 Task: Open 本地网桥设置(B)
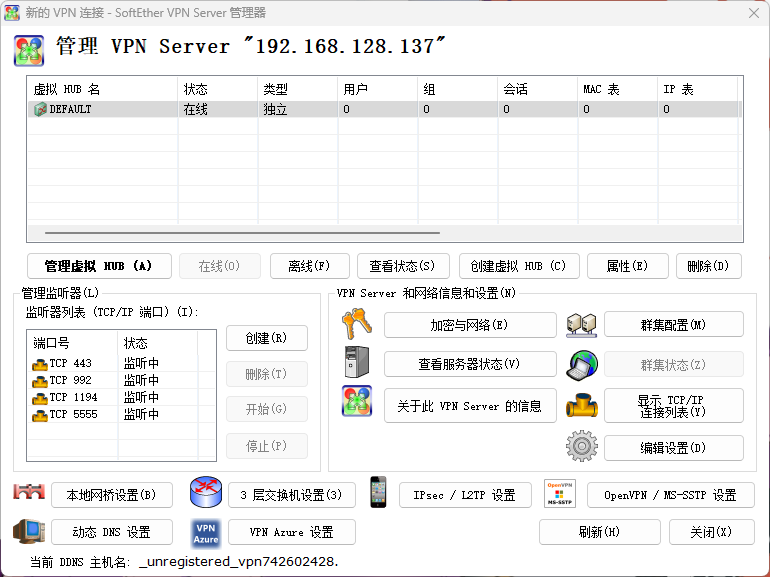tap(111, 495)
